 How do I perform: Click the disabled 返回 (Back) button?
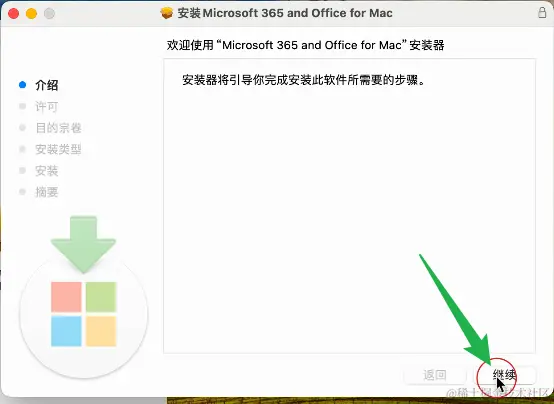[x=435, y=375]
